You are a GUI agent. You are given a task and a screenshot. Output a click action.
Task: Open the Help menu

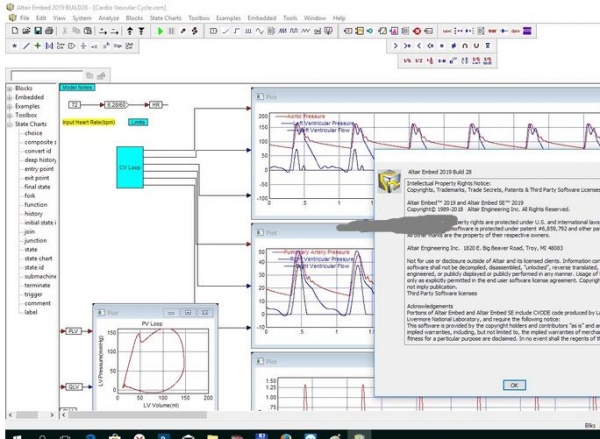tap(339, 18)
